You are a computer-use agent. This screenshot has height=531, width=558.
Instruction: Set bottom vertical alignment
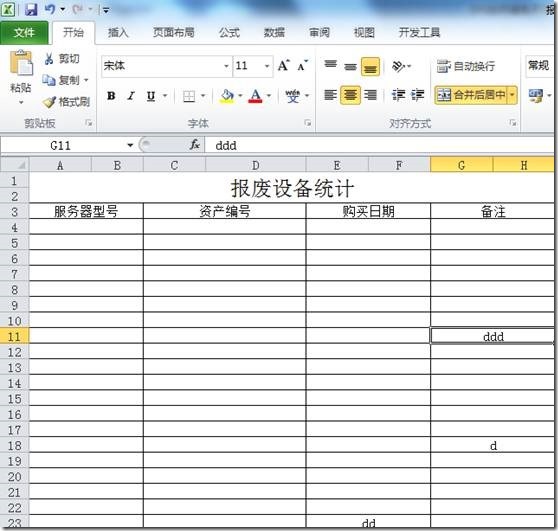tap(370, 67)
